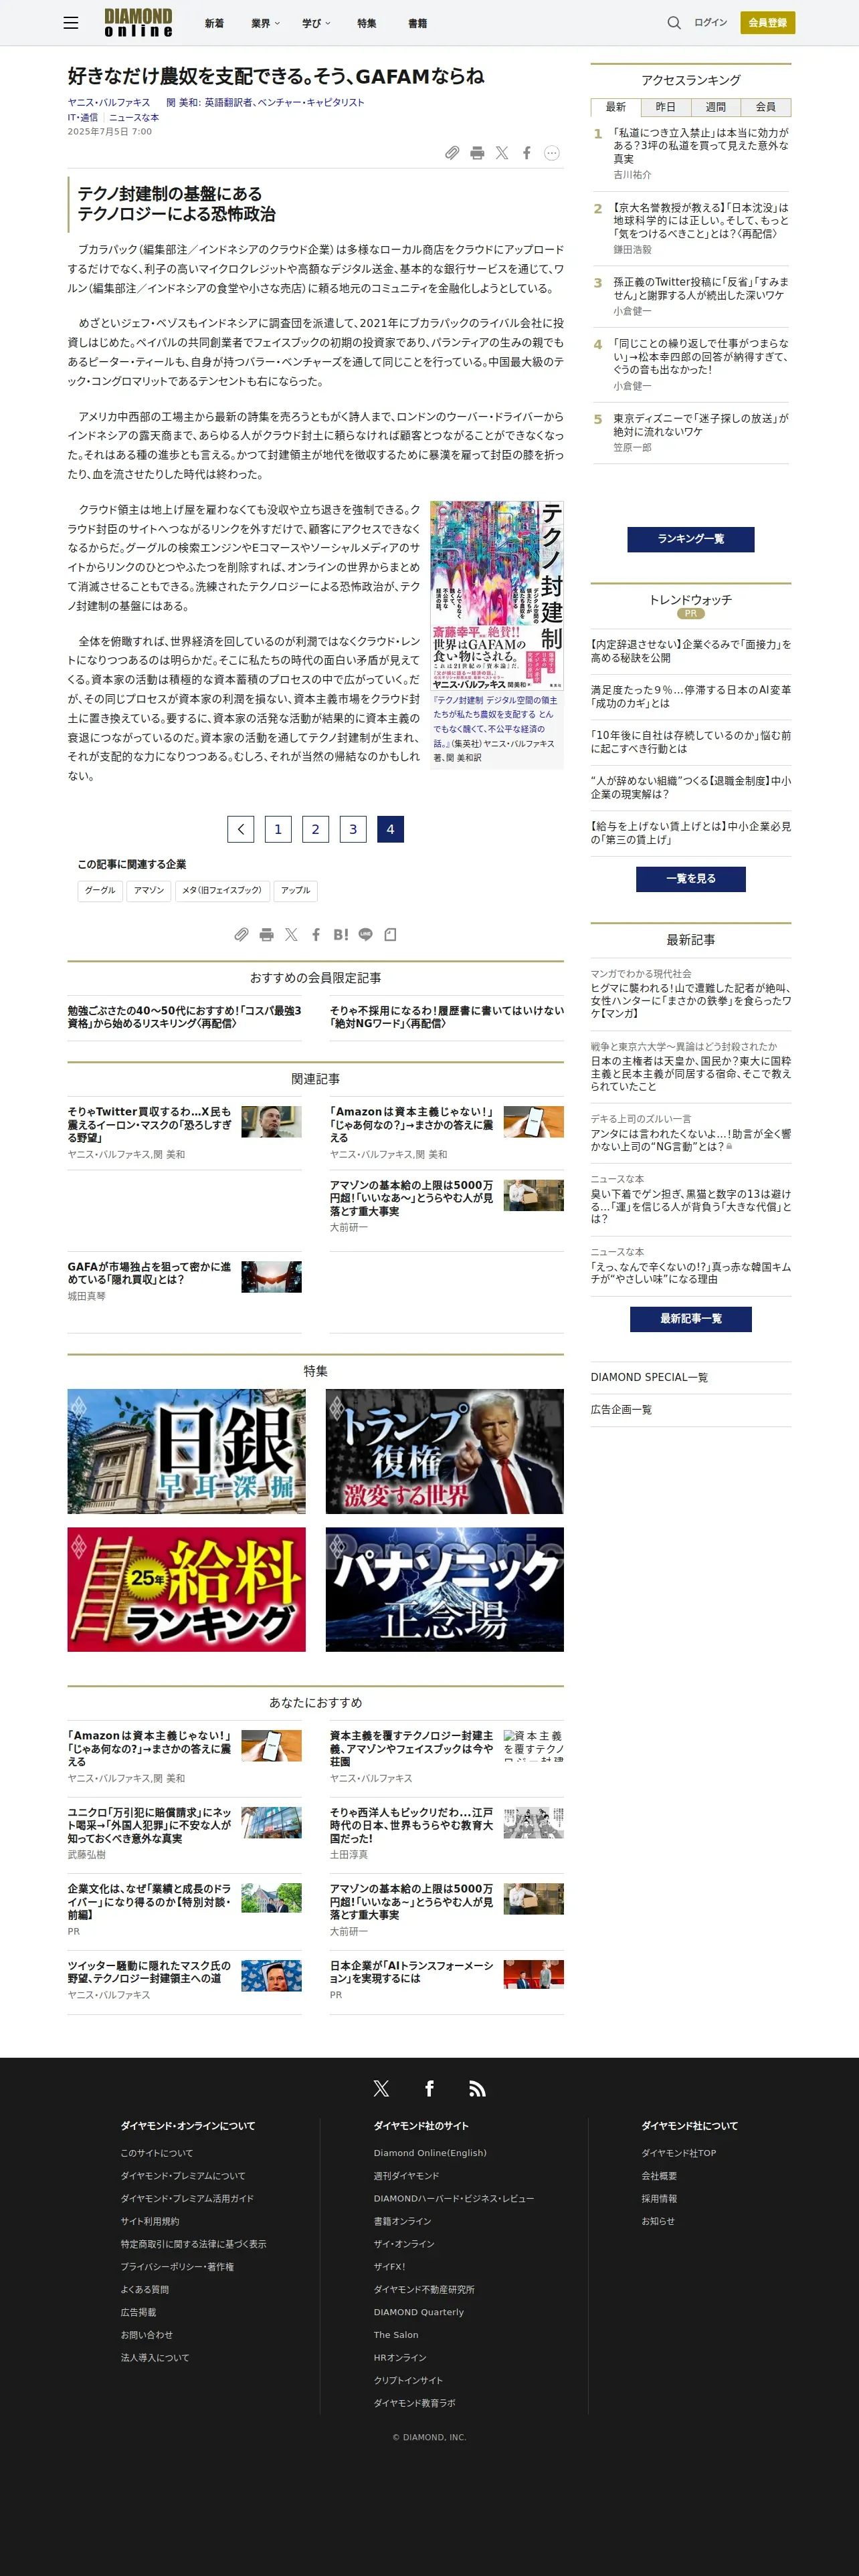Click the Diamond Online logo
859x2576 pixels.
point(138,23)
